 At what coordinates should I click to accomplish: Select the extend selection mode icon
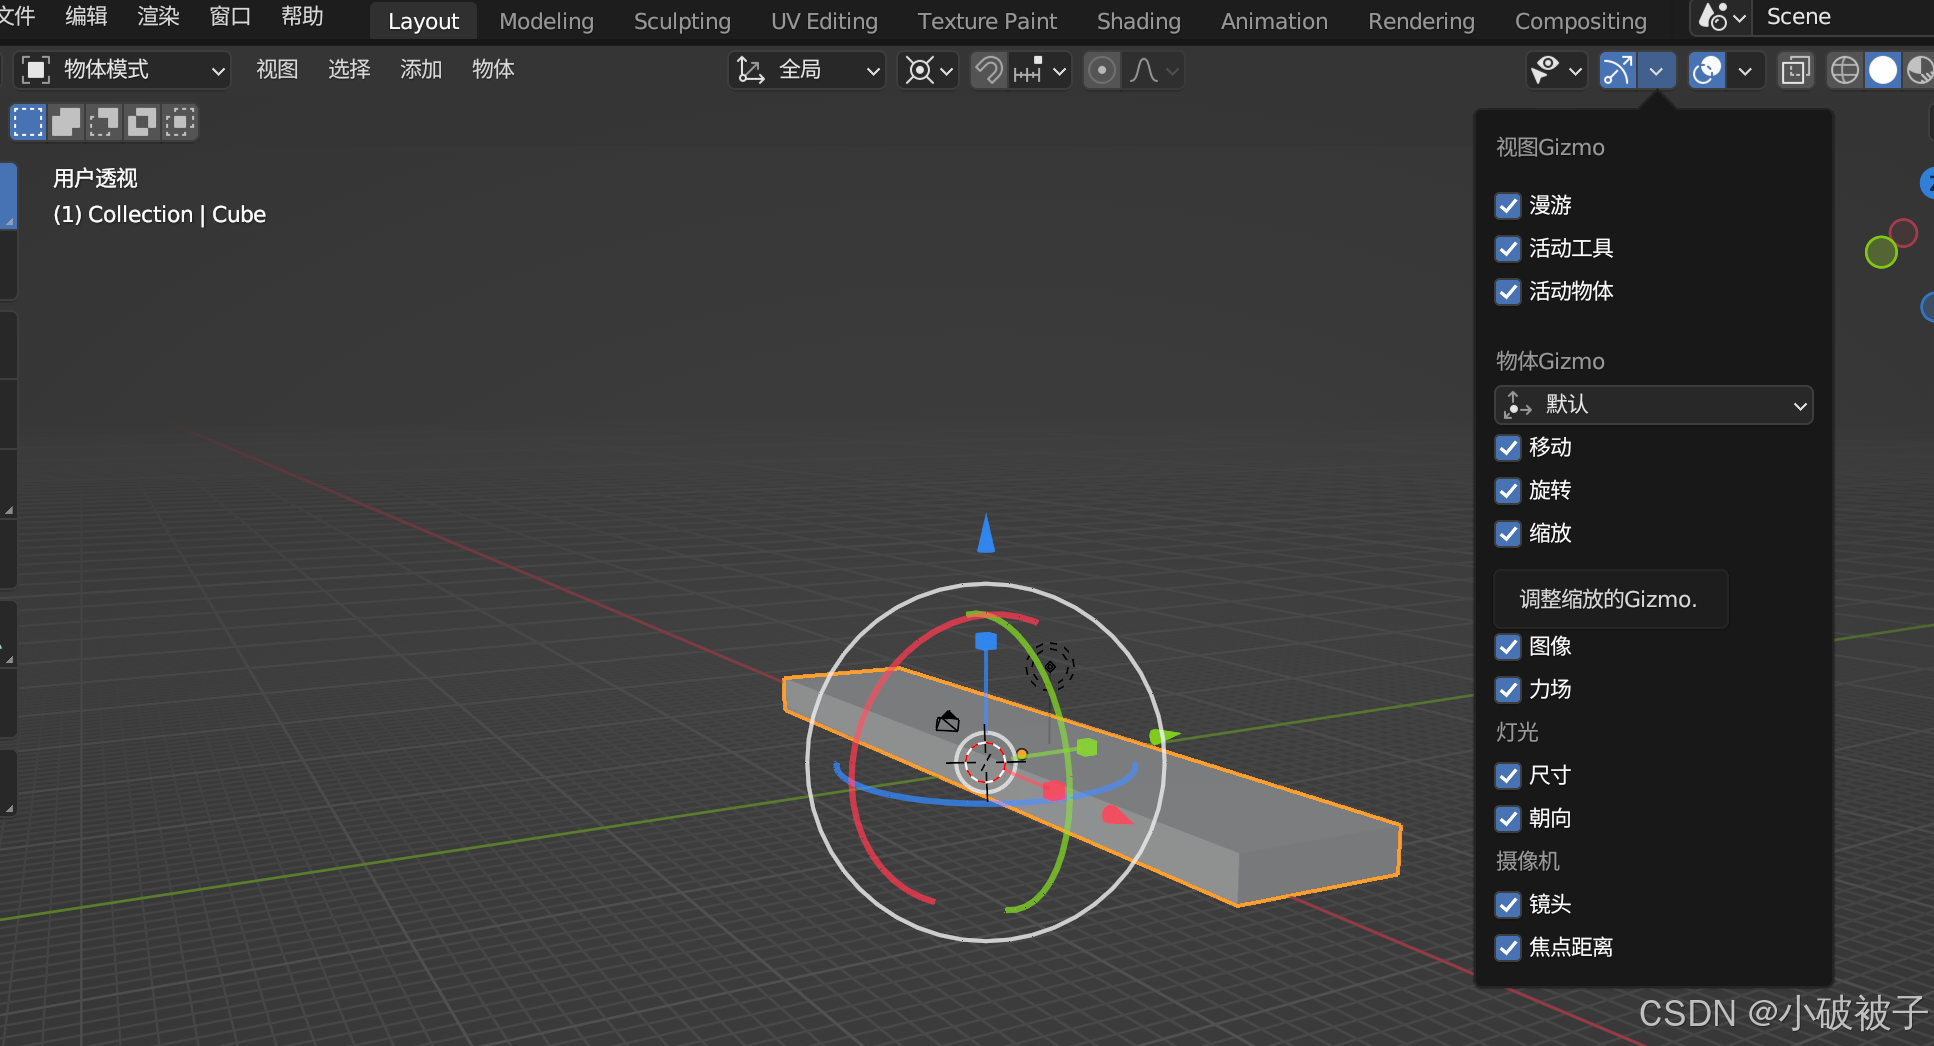coord(66,122)
